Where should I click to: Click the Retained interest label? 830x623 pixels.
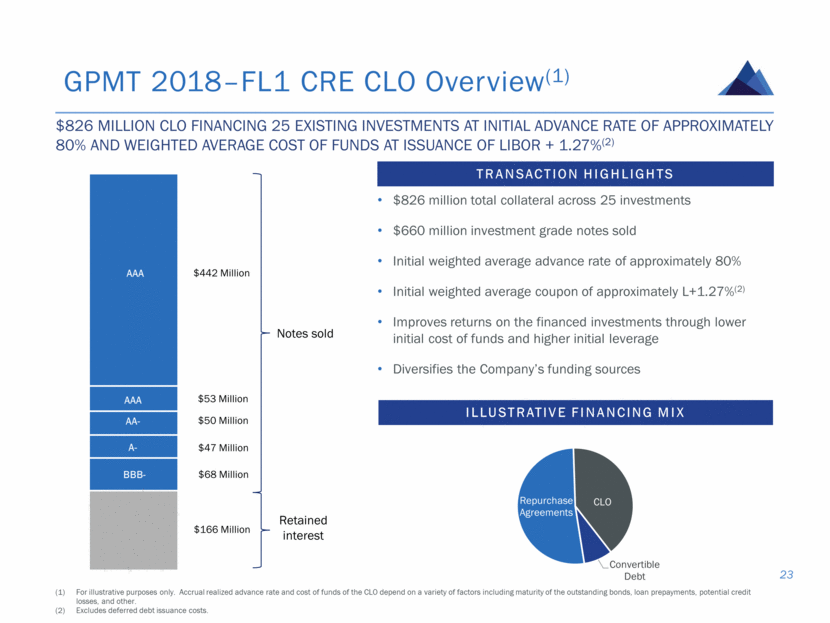pyautogui.click(x=303, y=528)
